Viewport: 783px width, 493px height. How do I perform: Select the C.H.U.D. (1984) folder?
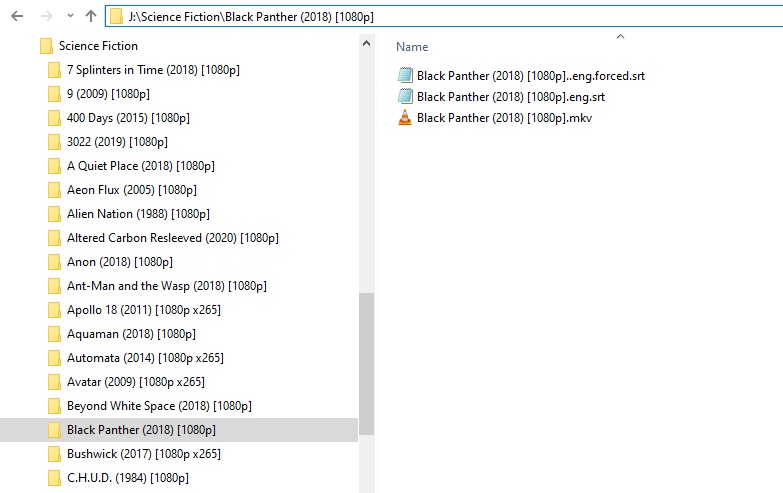128,478
